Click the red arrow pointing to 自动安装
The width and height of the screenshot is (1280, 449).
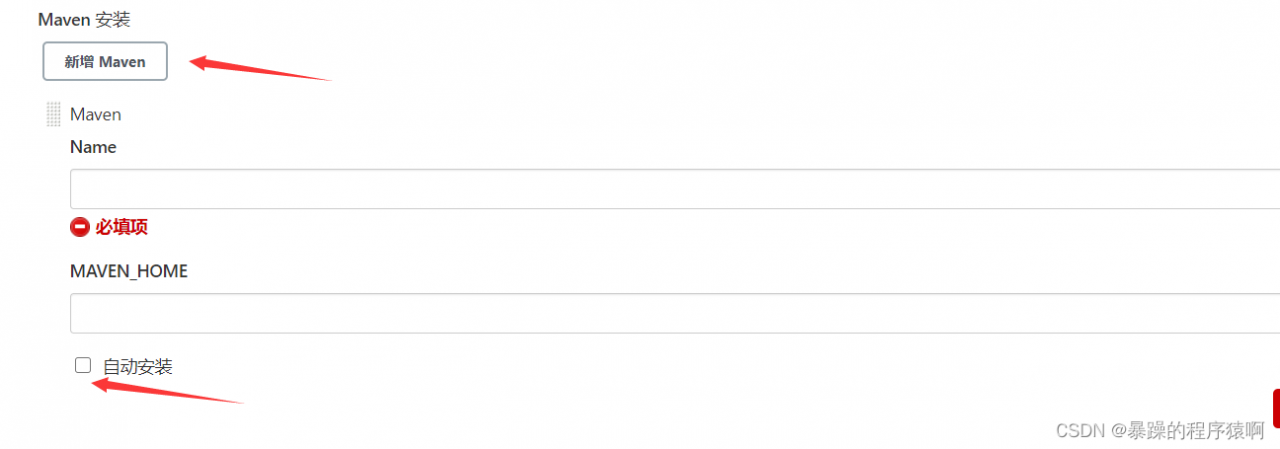pyautogui.click(x=167, y=391)
